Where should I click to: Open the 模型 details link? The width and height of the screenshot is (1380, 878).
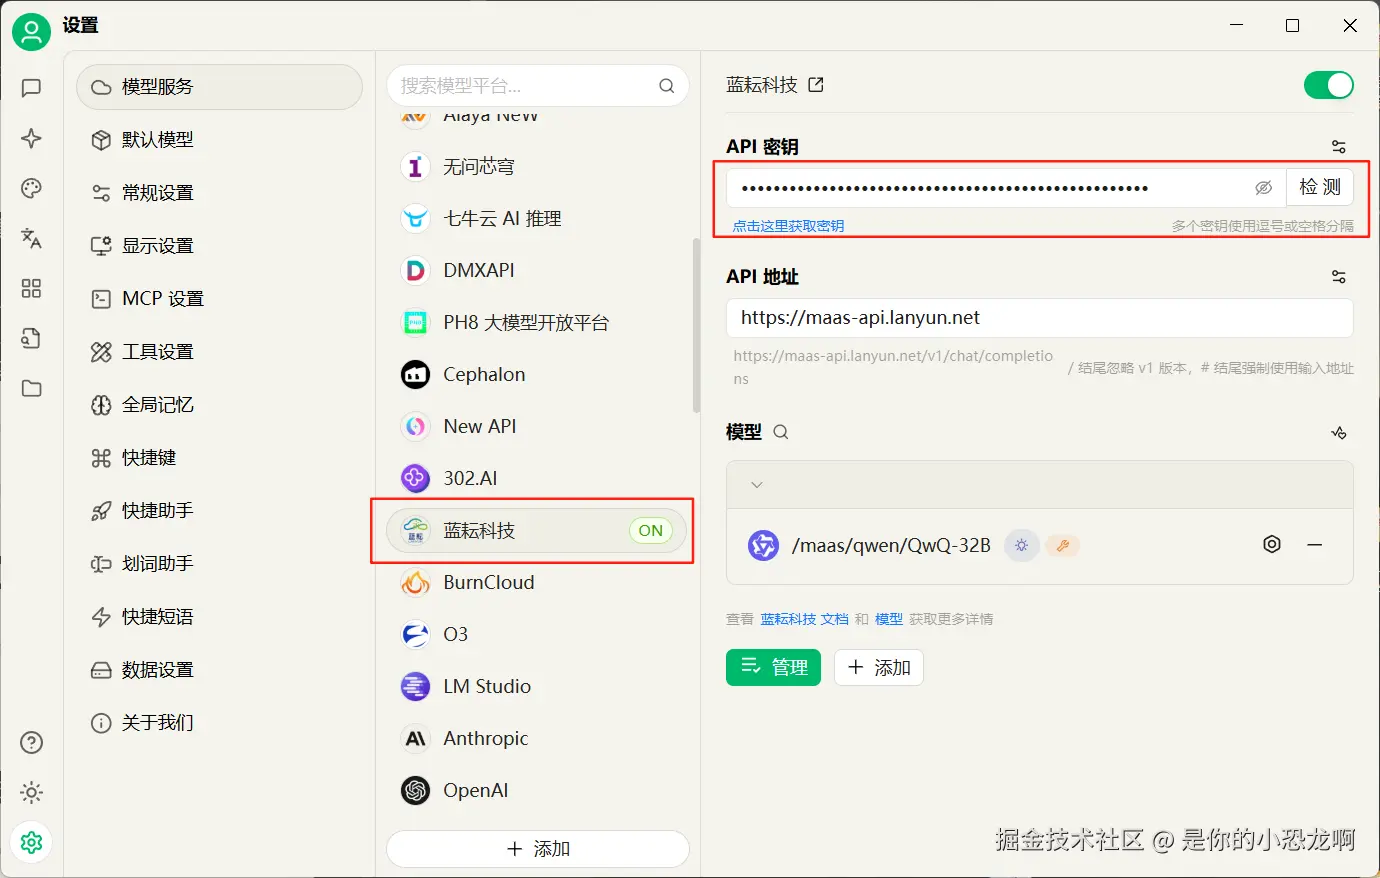889,619
